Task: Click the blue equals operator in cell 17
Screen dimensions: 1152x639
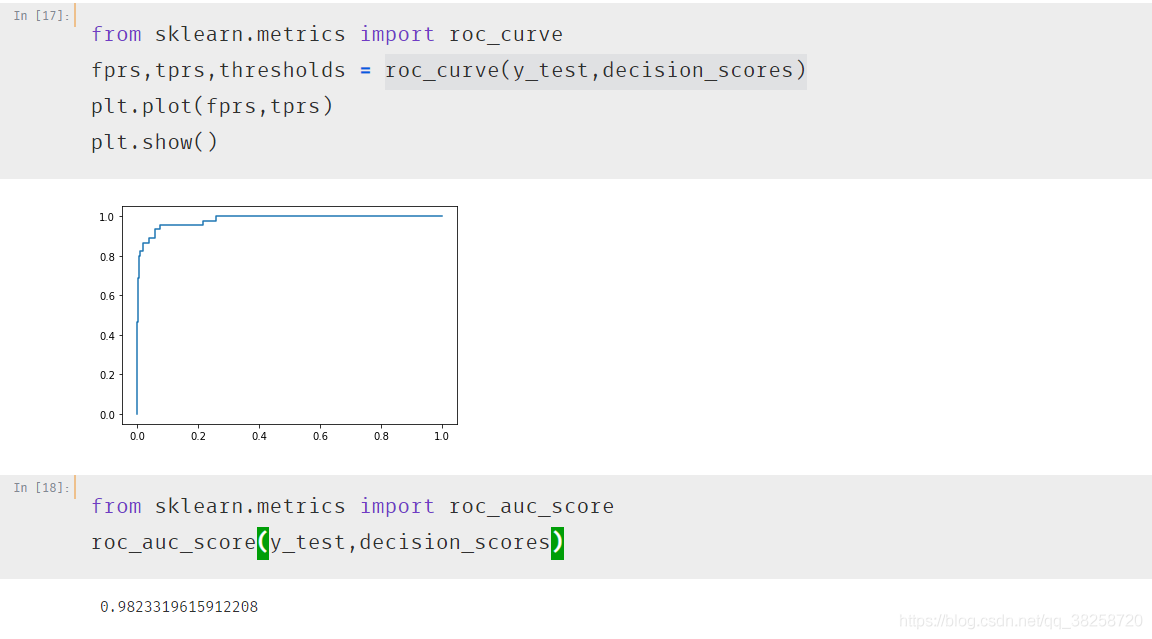Action: [x=365, y=71]
